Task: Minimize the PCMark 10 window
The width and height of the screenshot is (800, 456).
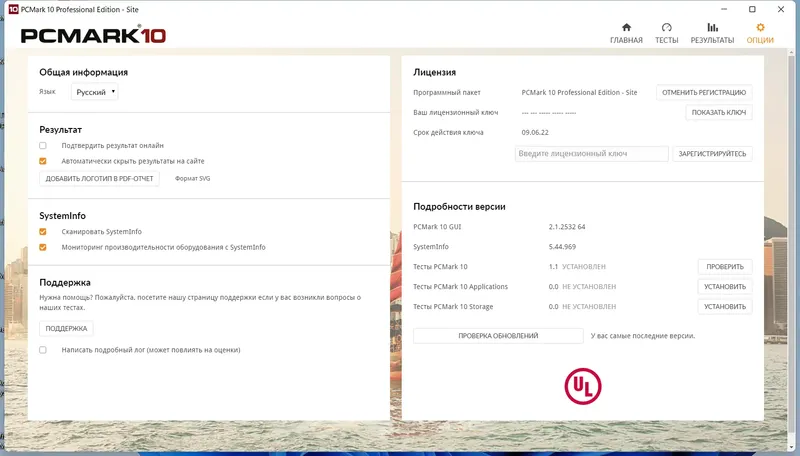Action: click(724, 9)
